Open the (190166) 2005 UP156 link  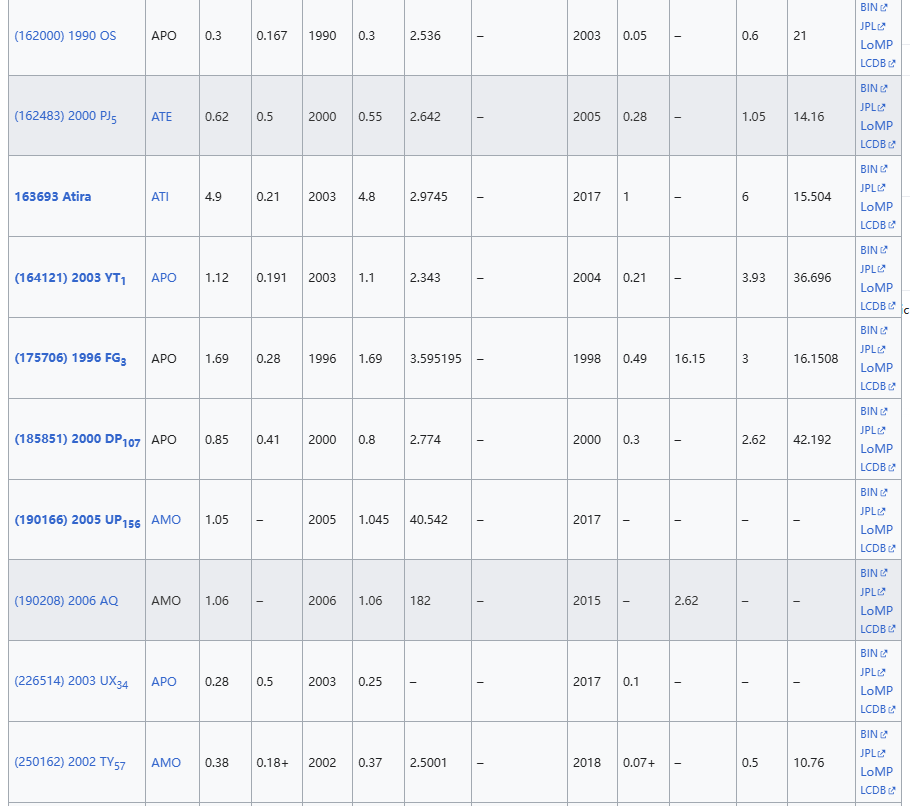pyautogui.click(x=77, y=520)
